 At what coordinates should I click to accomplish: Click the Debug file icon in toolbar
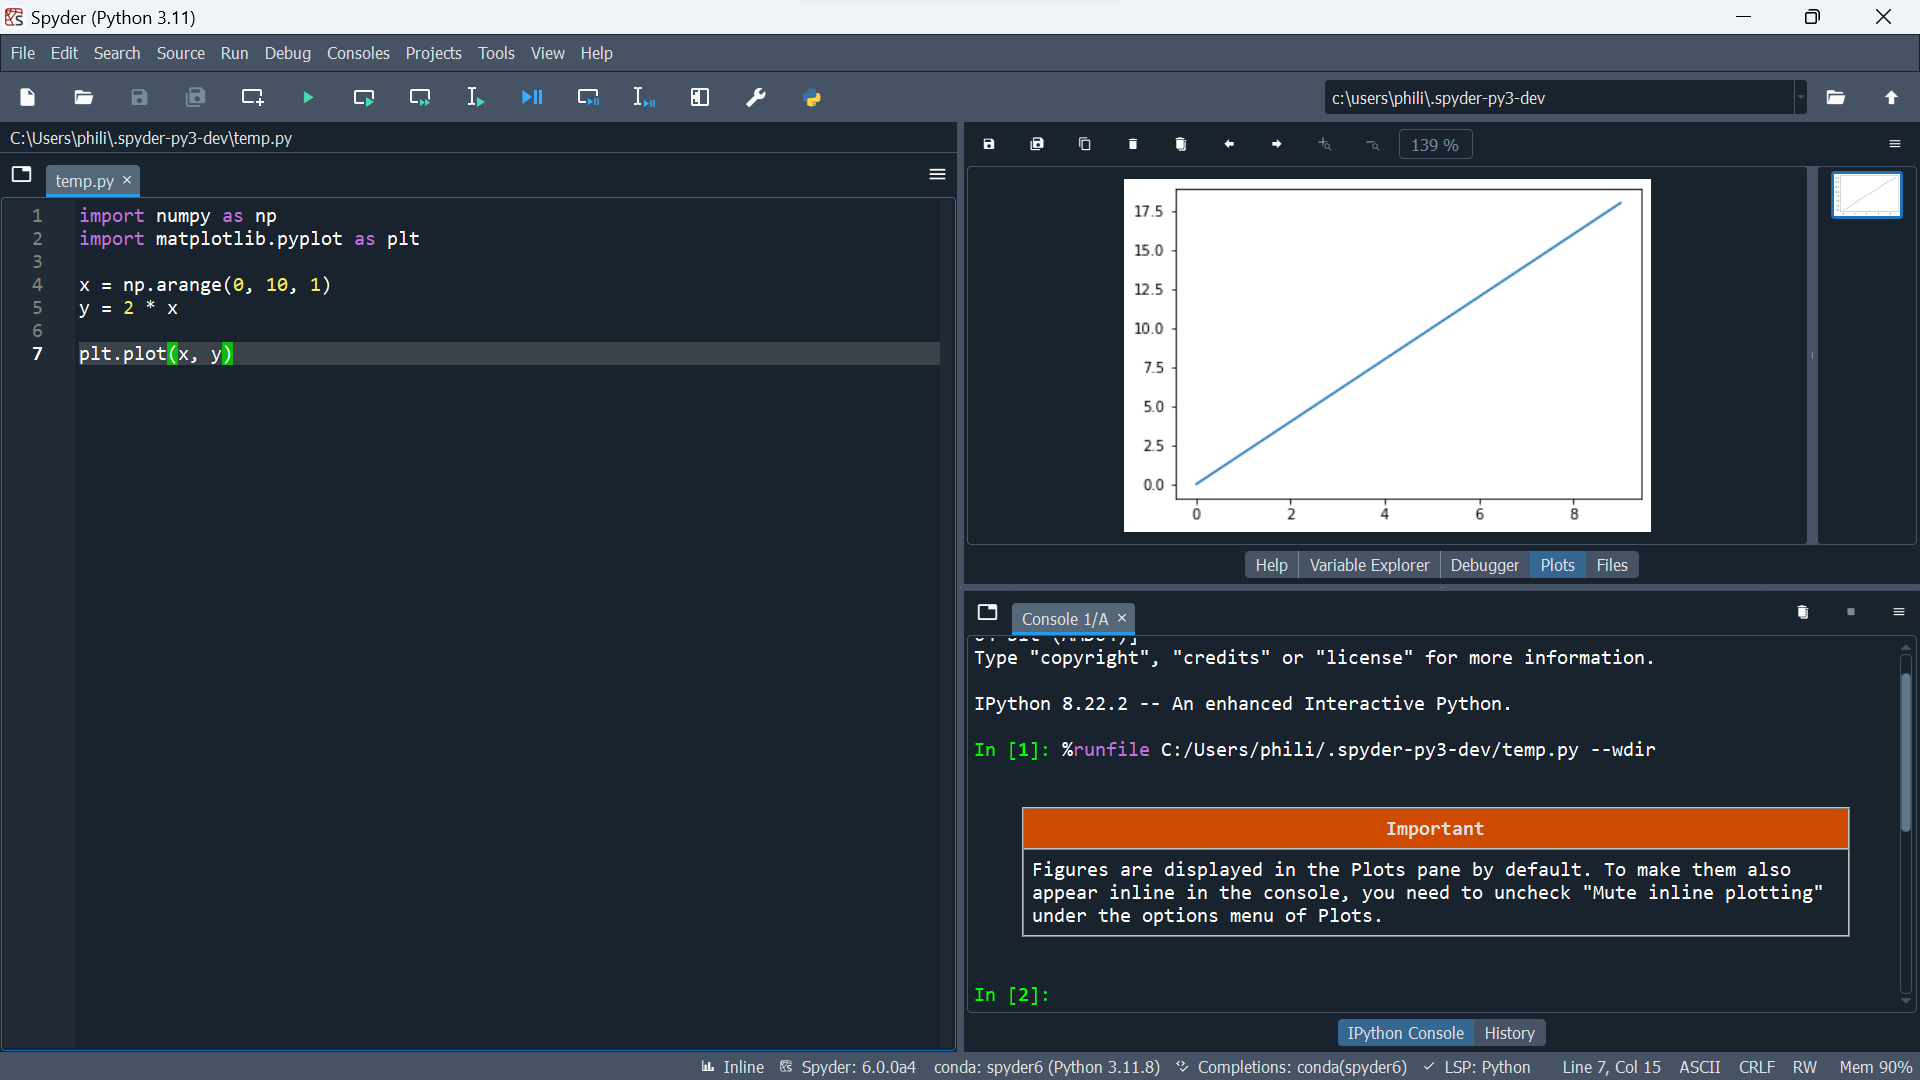532,98
